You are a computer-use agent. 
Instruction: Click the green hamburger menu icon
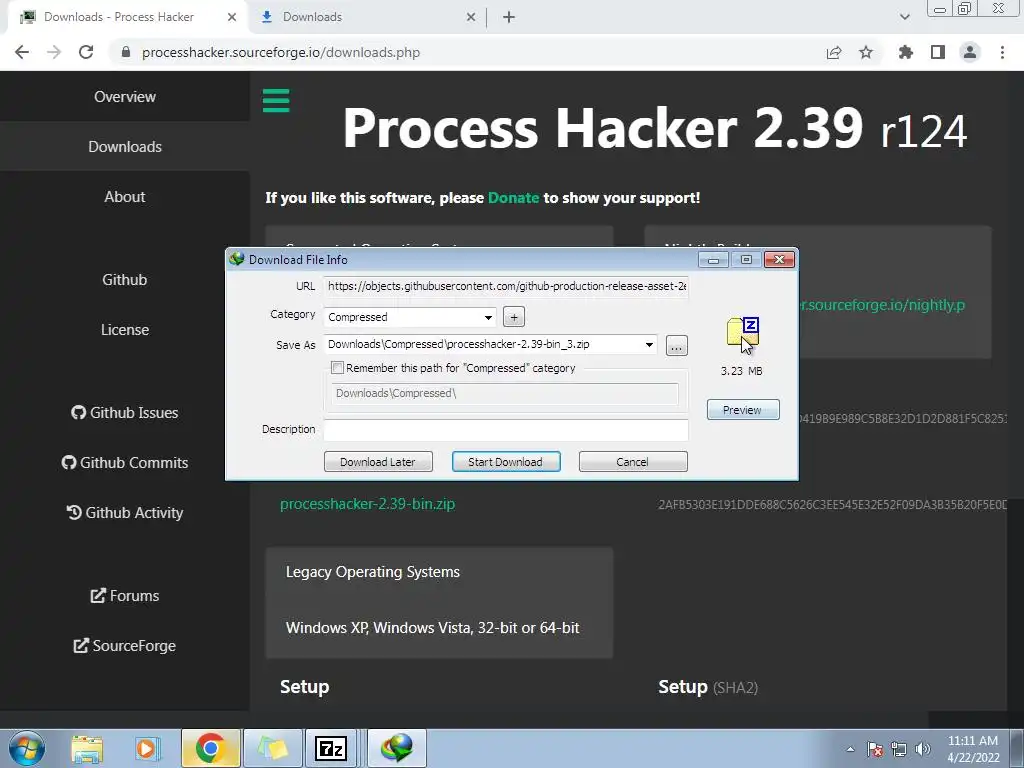(276, 101)
